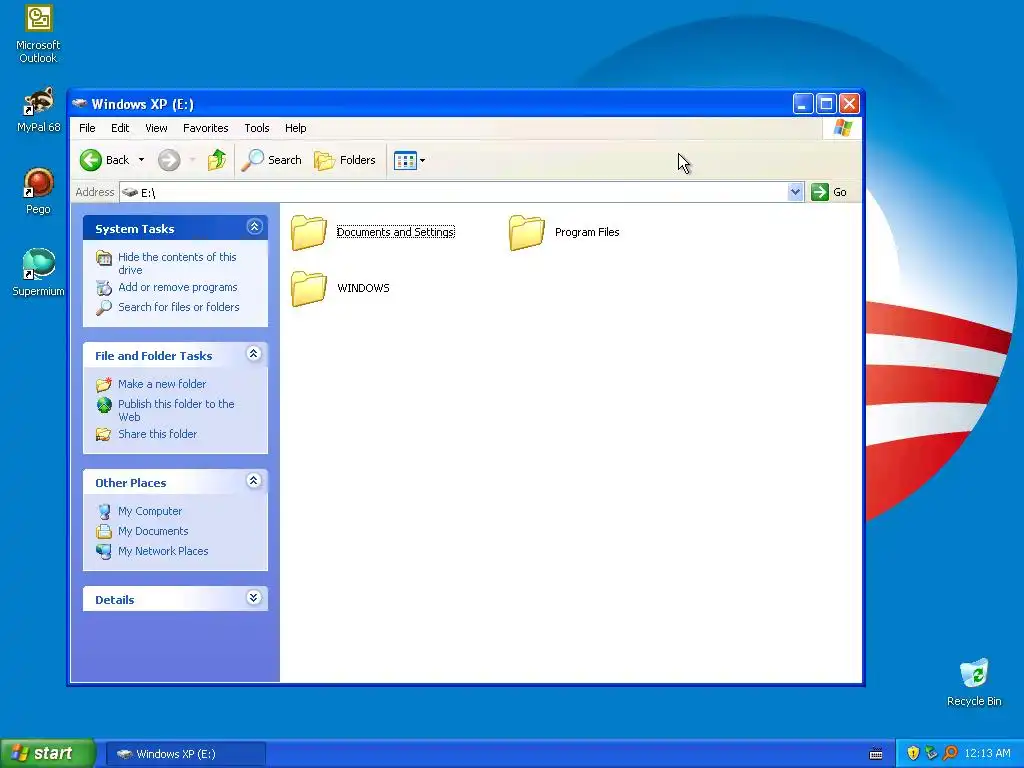Viewport: 1024px width, 768px height.
Task: Open the Back history dropdown arrow
Action: click(141, 160)
